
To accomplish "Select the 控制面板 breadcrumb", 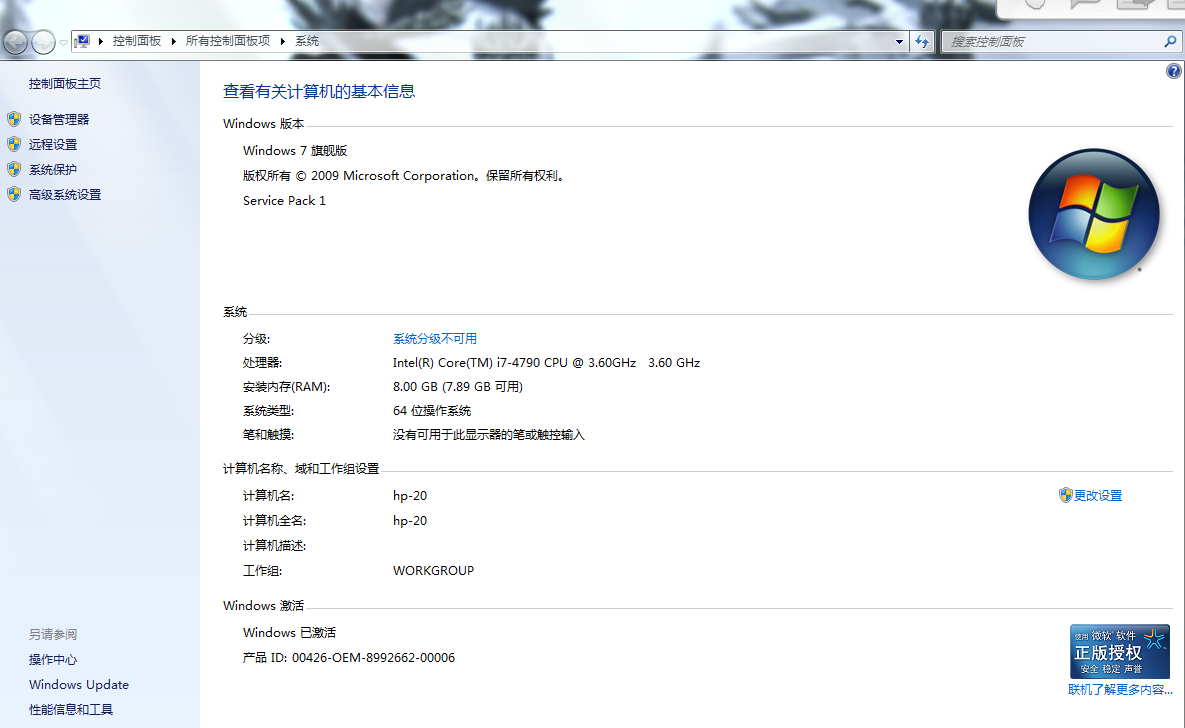I will click(137, 41).
